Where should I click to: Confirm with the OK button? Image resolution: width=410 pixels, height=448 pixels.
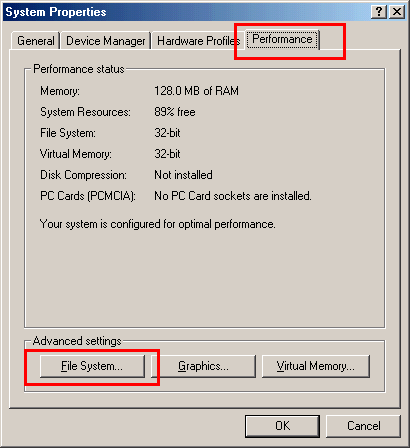[x=282, y=426]
